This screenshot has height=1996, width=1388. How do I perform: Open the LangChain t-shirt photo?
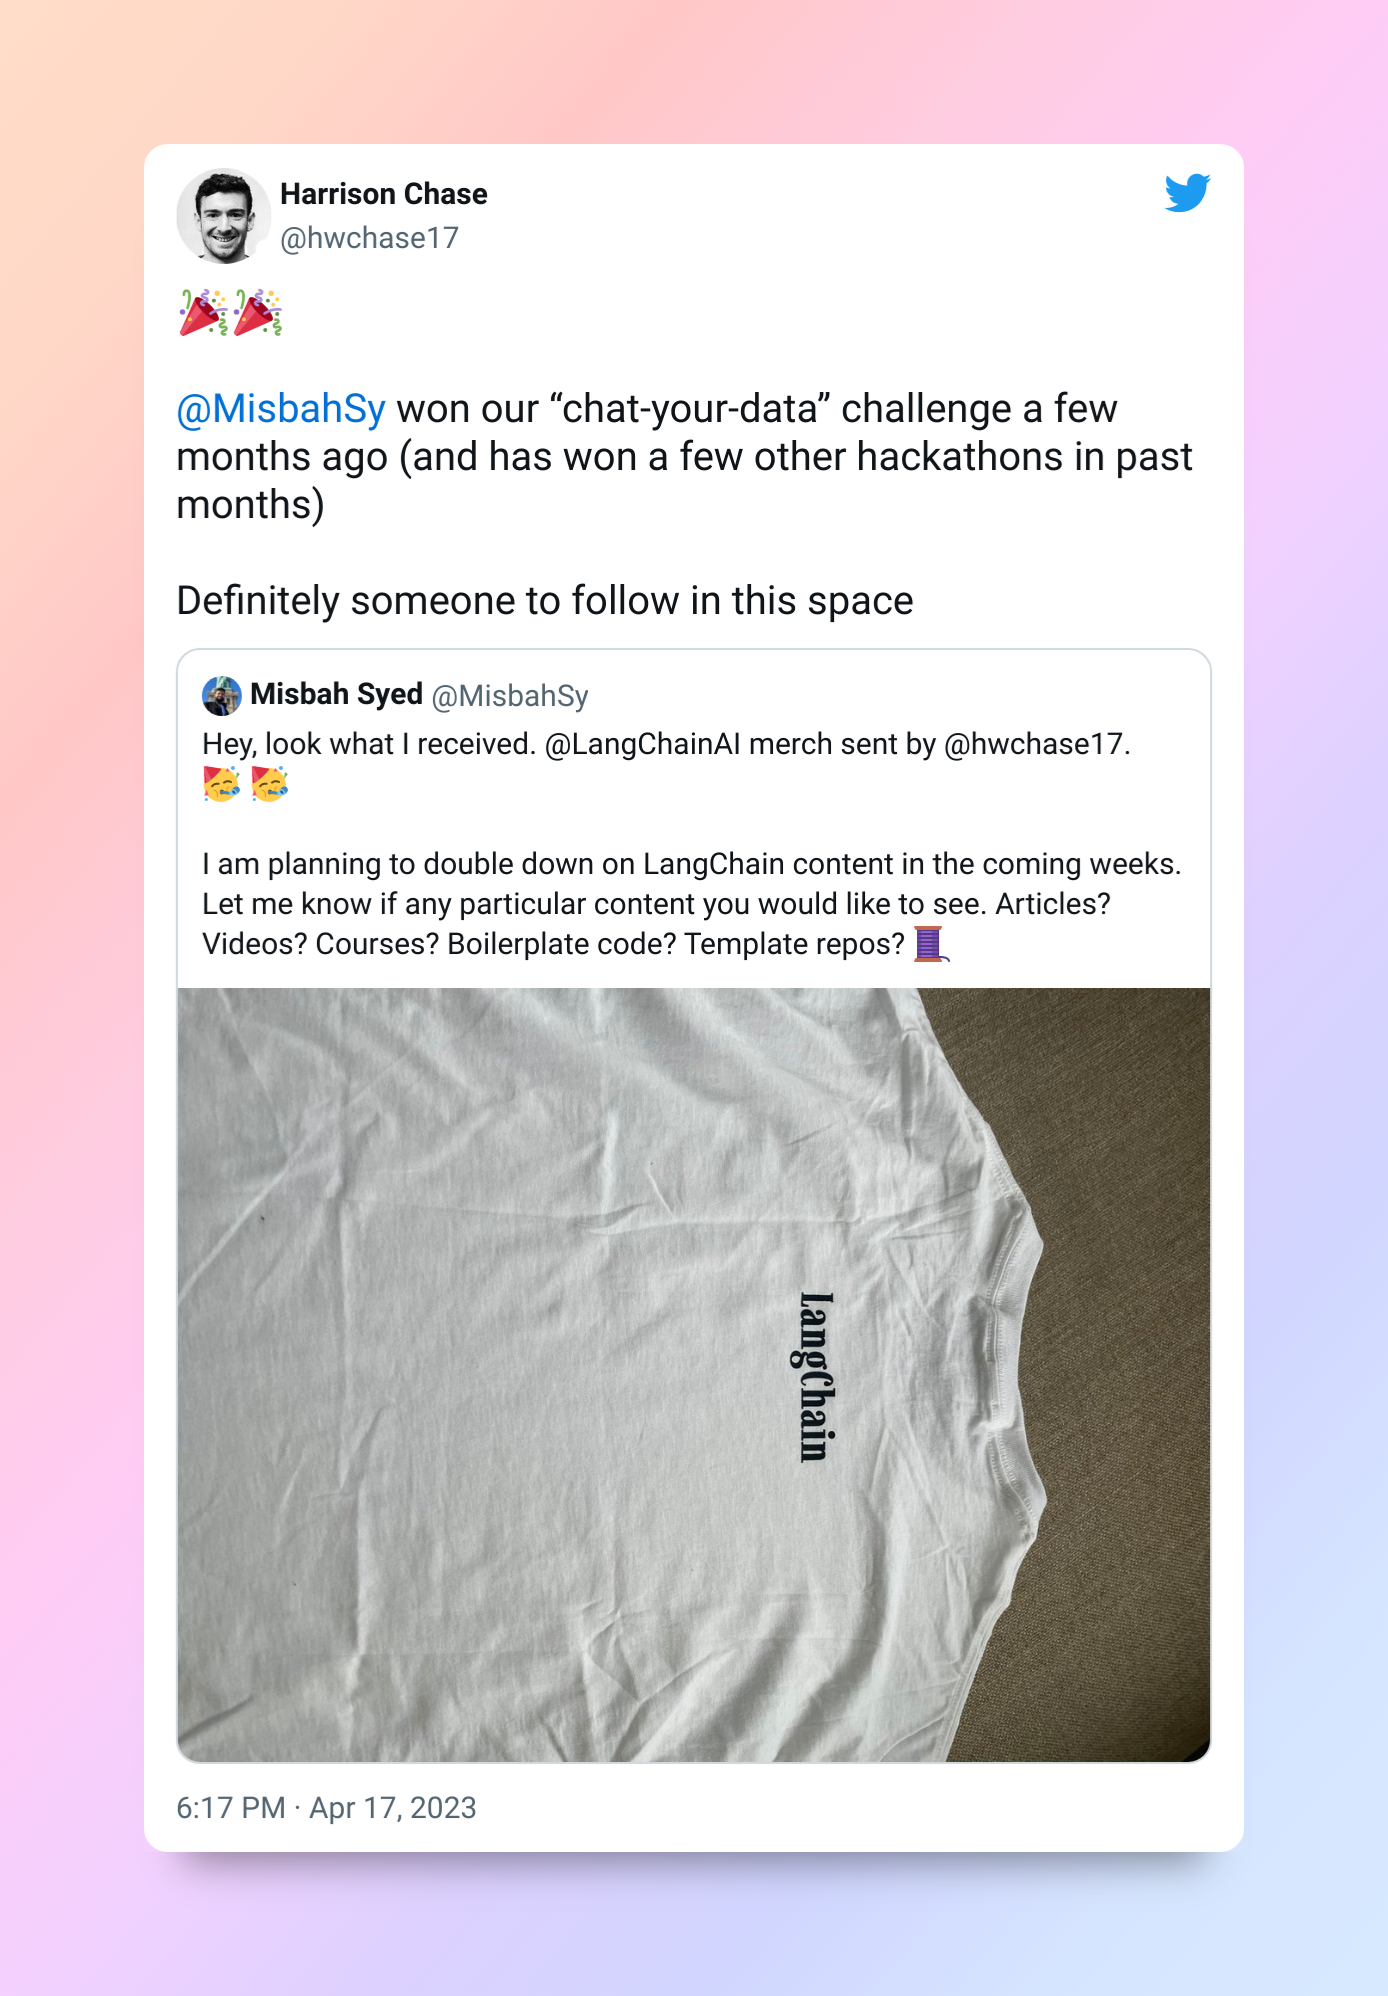coord(694,1375)
